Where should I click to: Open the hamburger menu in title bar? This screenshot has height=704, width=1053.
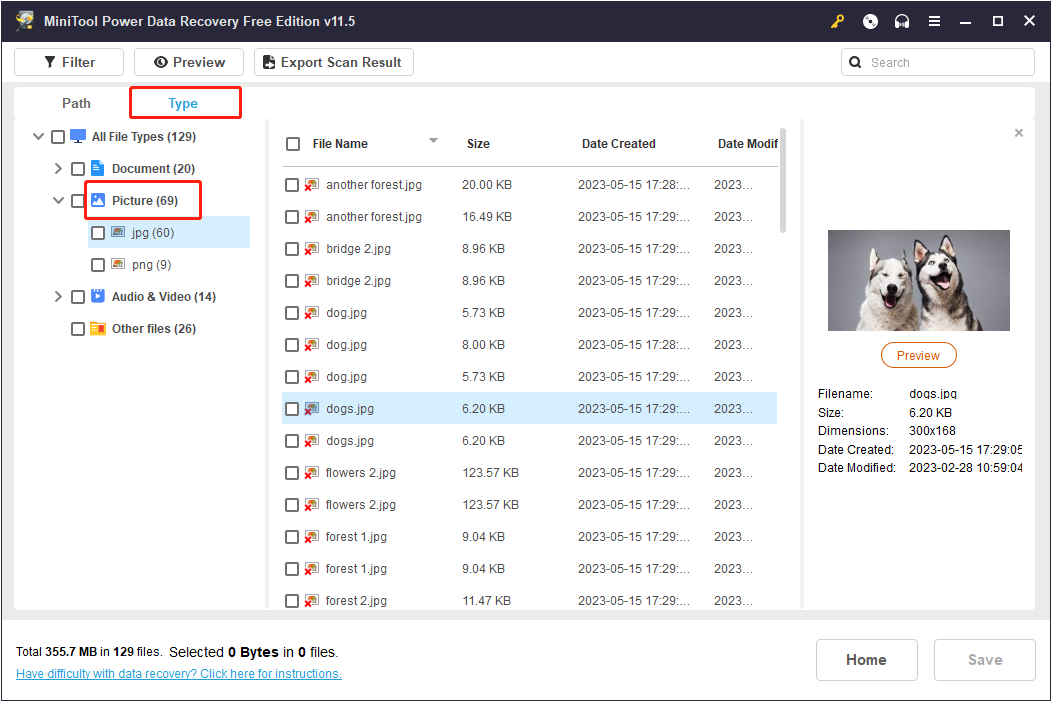934,20
